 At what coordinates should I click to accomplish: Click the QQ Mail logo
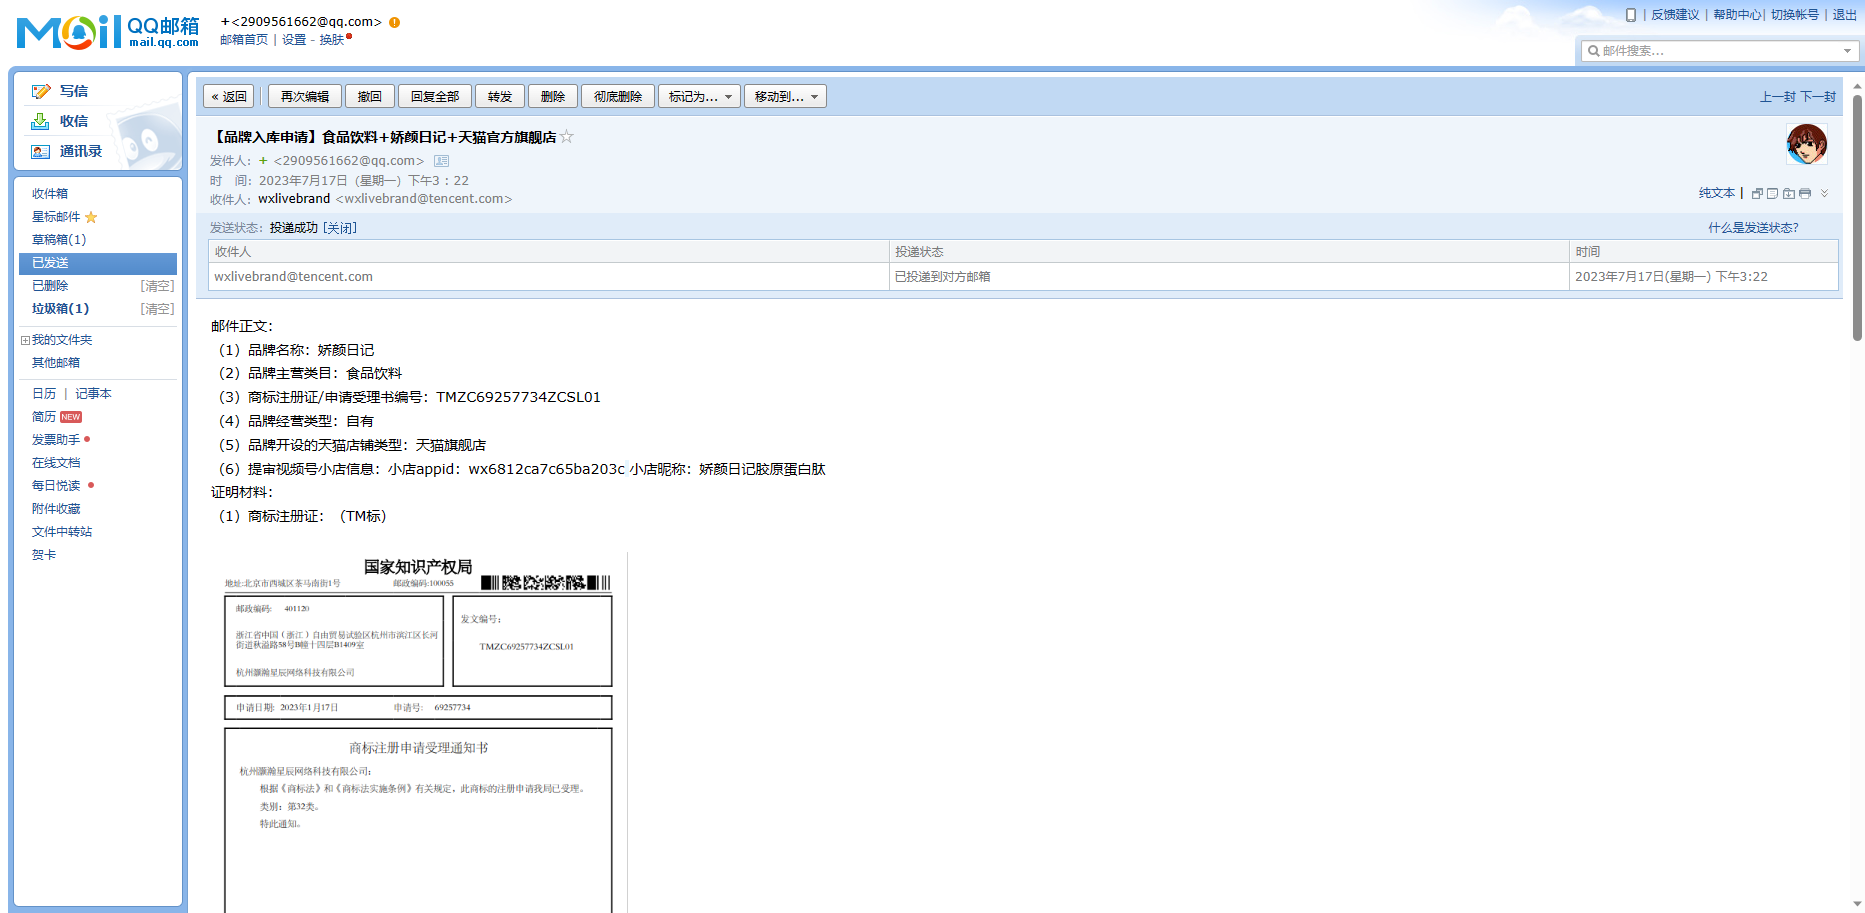pos(108,32)
